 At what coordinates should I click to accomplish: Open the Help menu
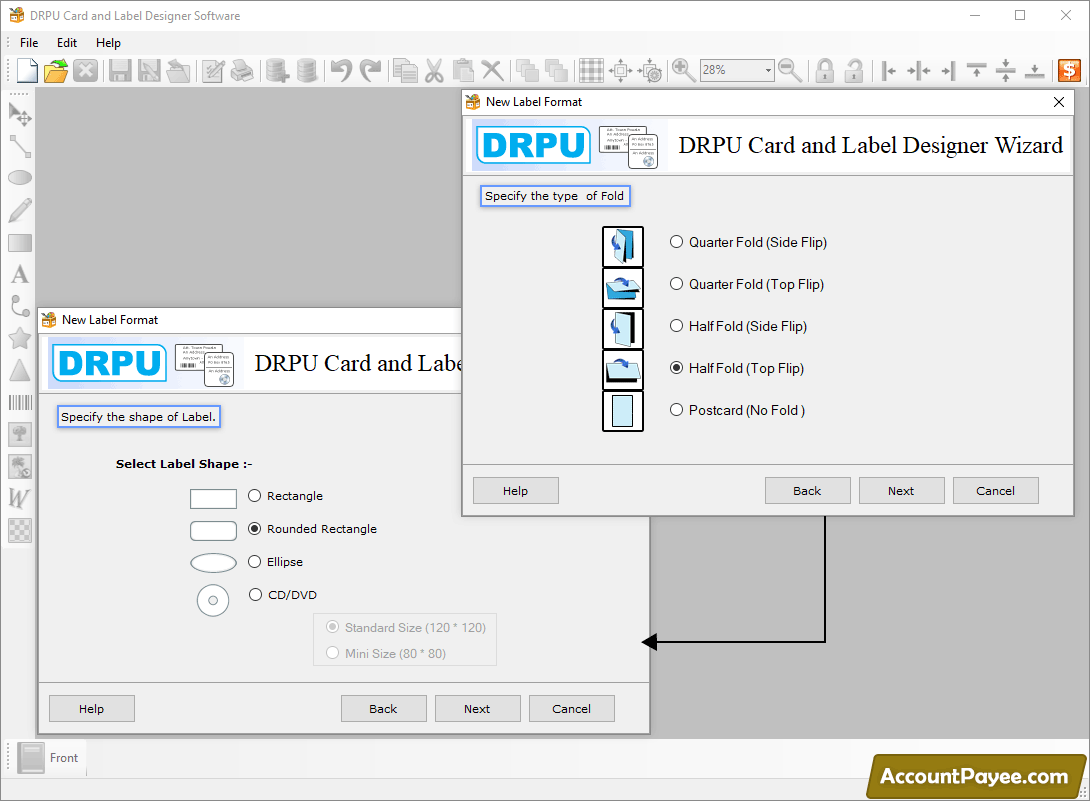click(x=108, y=42)
